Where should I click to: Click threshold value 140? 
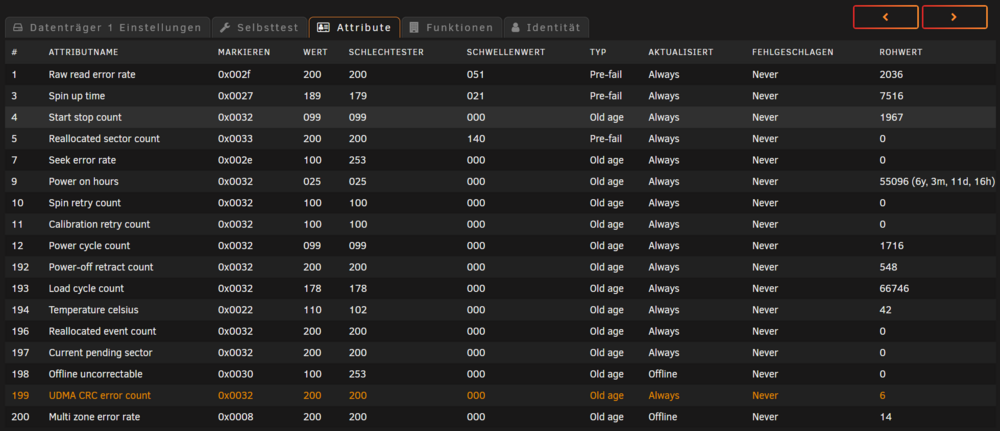point(476,138)
